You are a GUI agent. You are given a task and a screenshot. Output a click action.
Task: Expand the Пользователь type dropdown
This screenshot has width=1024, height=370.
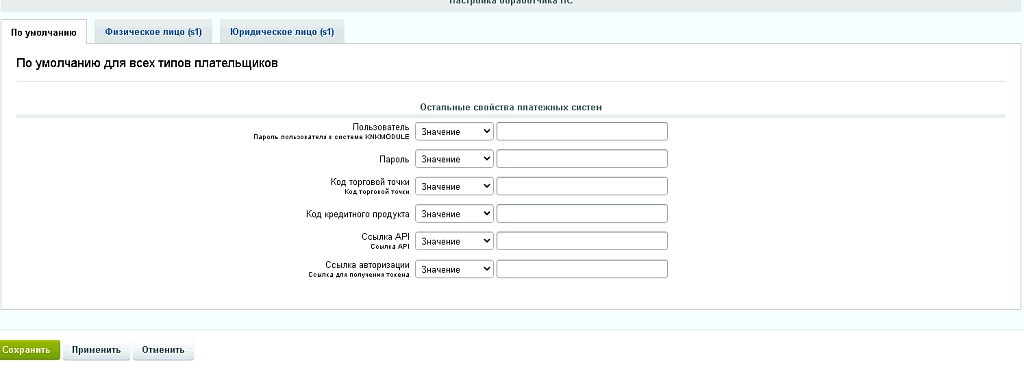point(455,132)
